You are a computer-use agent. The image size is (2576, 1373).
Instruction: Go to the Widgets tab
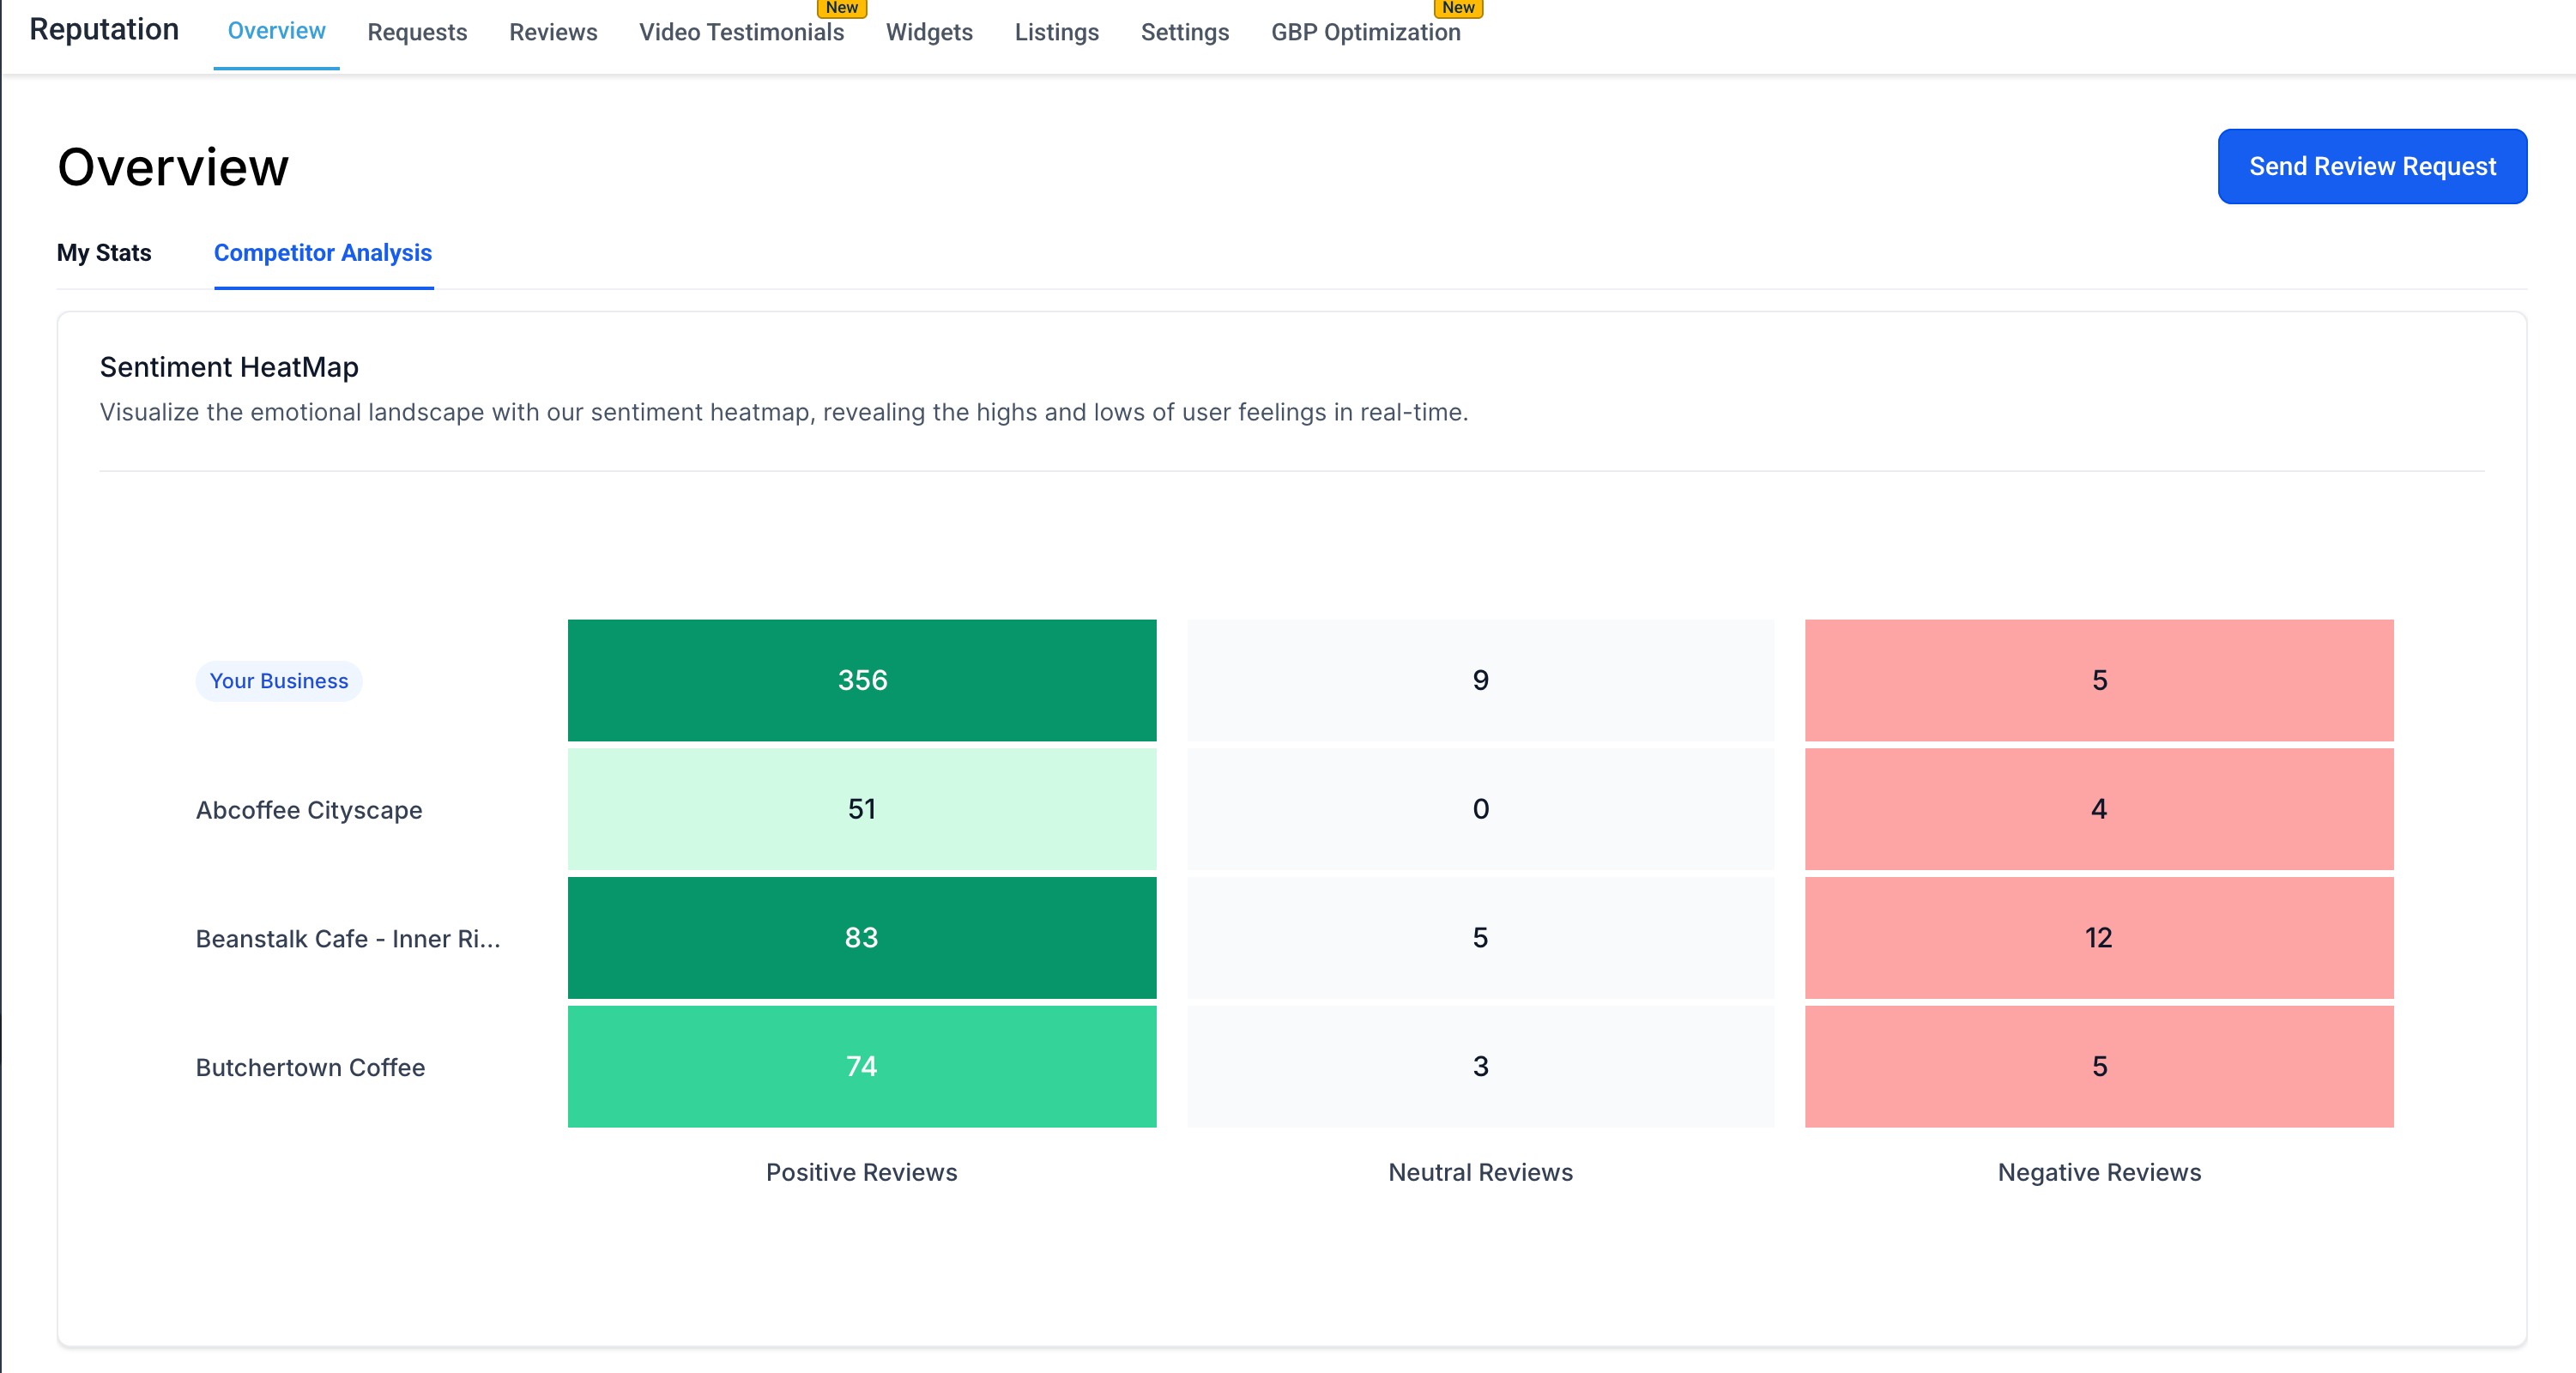(x=929, y=32)
